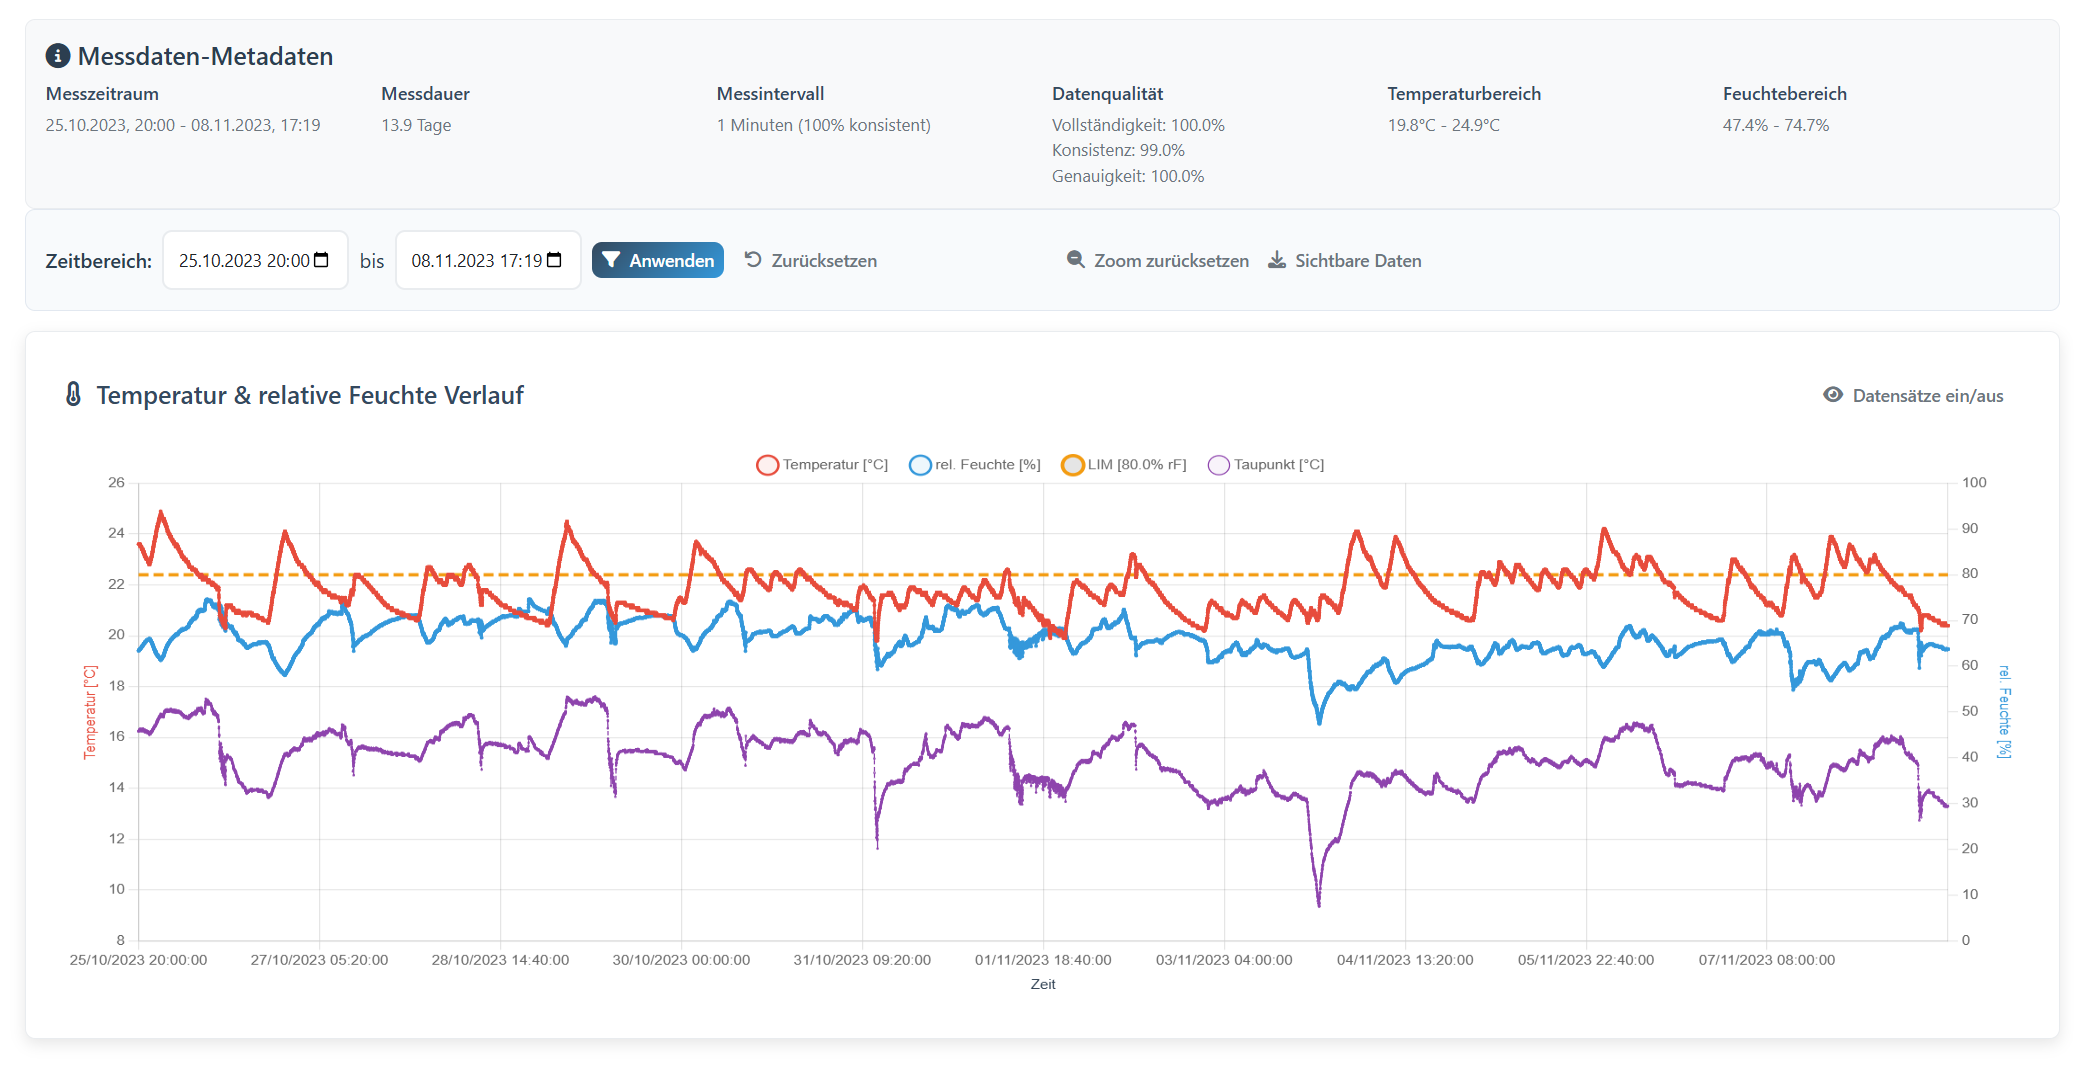
Task: Click the start date input showing 25.10.2023
Action: tap(243, 260)
